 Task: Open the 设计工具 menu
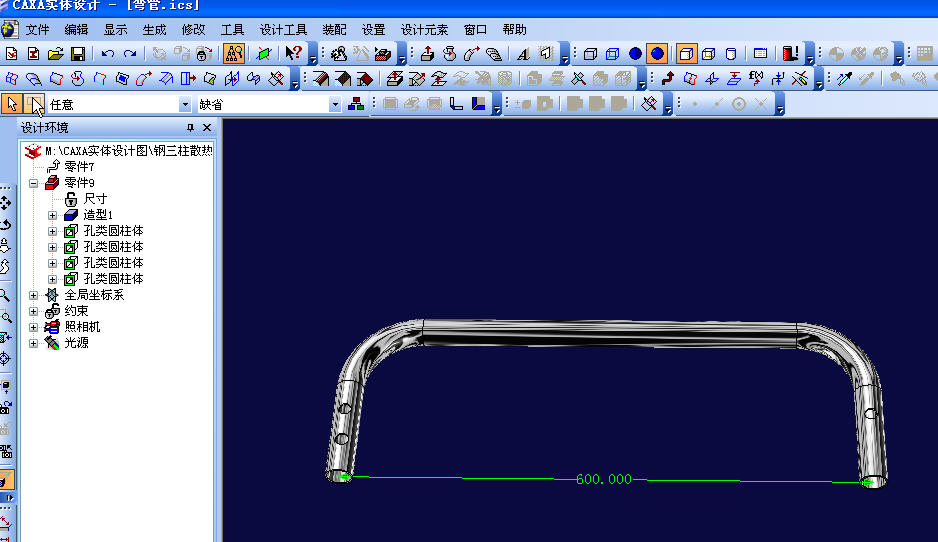[x=284, y=30]
